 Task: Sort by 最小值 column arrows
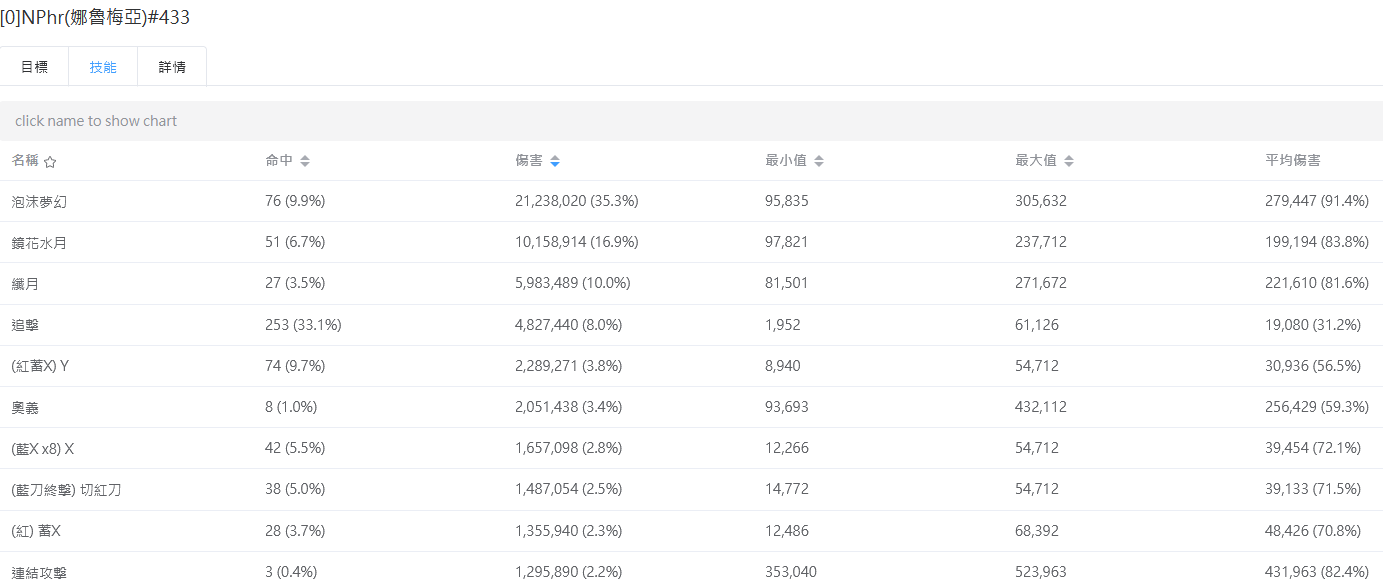819,161
